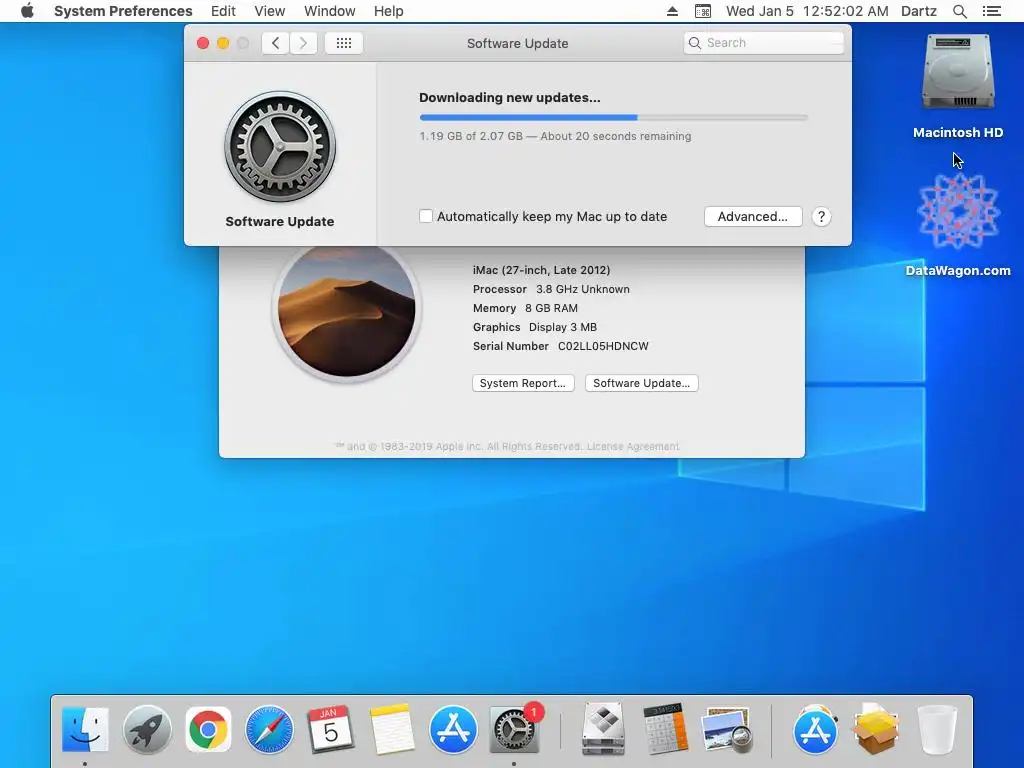Open Calendar showing Jan 5 in Dock
The height and width of the screenshot is (768, 1024).
pos(330,729)
